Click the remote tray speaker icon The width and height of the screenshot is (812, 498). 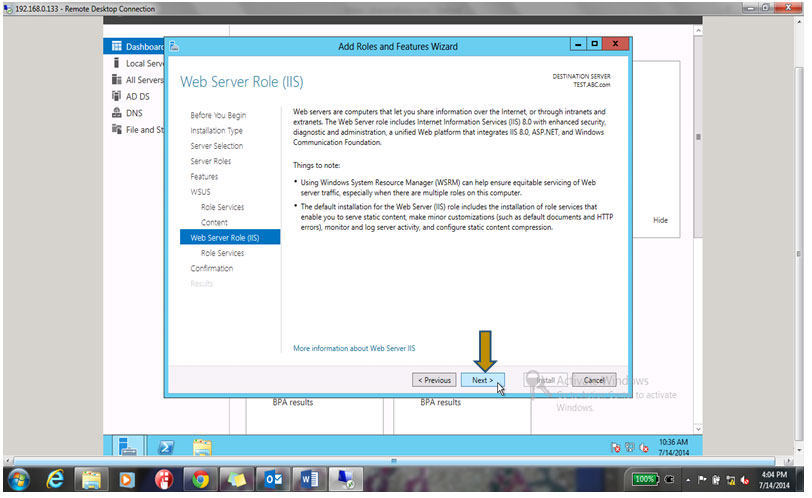click(644, 448)
